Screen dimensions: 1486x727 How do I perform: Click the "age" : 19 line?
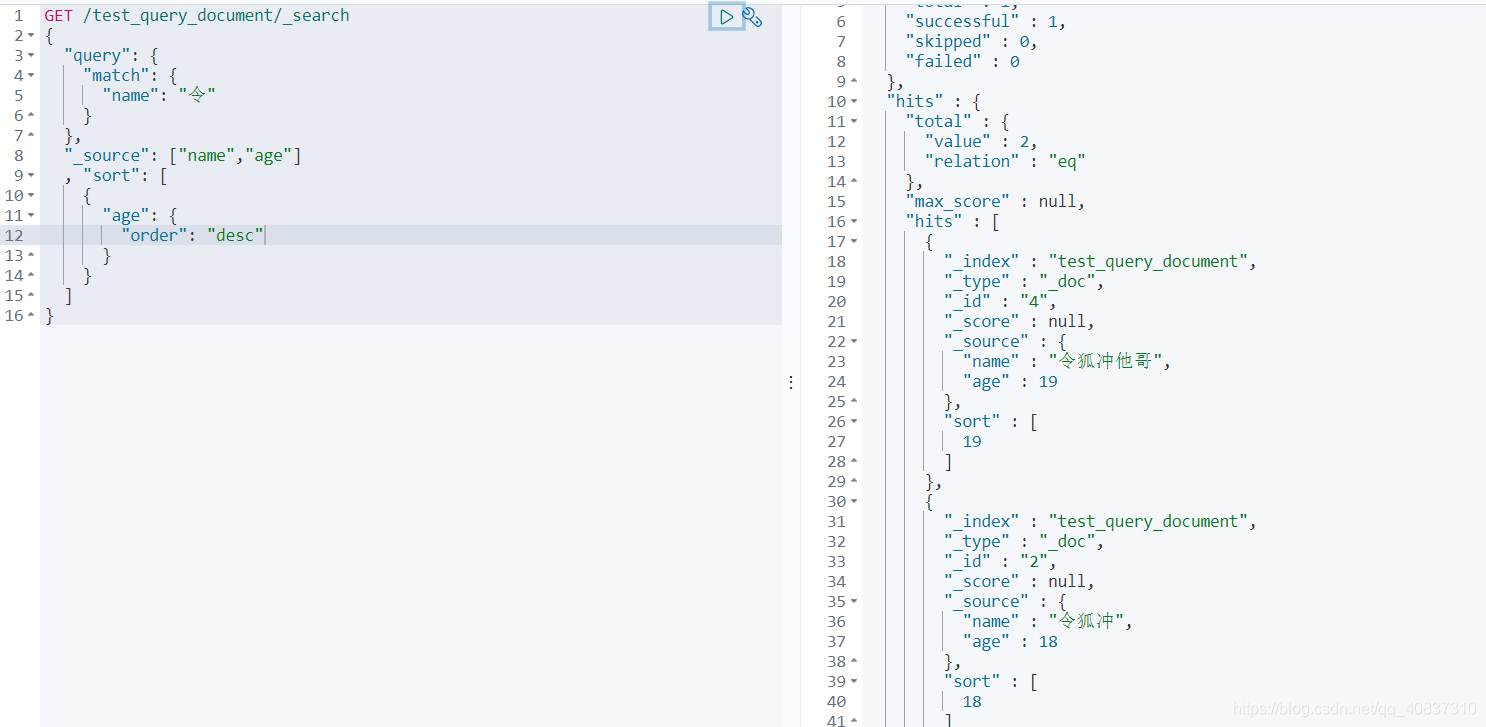[1010, 381]
